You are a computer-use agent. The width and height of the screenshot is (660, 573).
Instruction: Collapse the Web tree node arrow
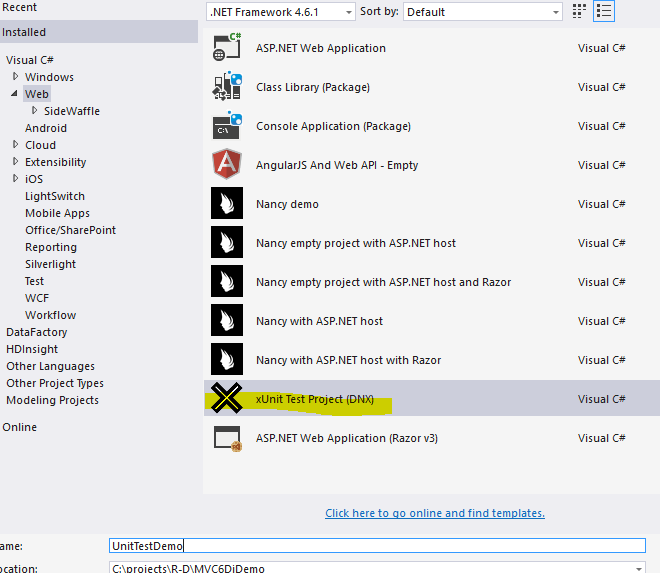[x=14, y=93]
